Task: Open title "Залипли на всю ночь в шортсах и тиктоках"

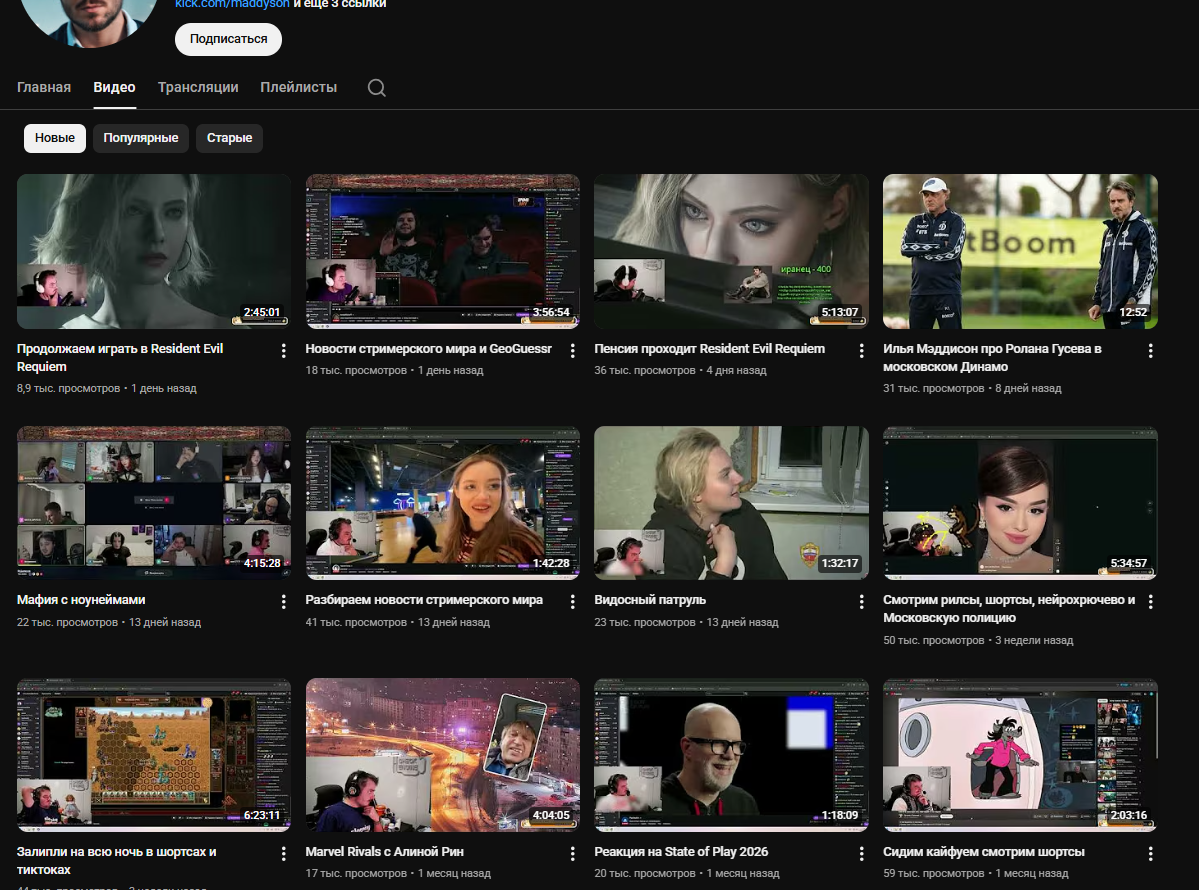Action: (116, 860)
